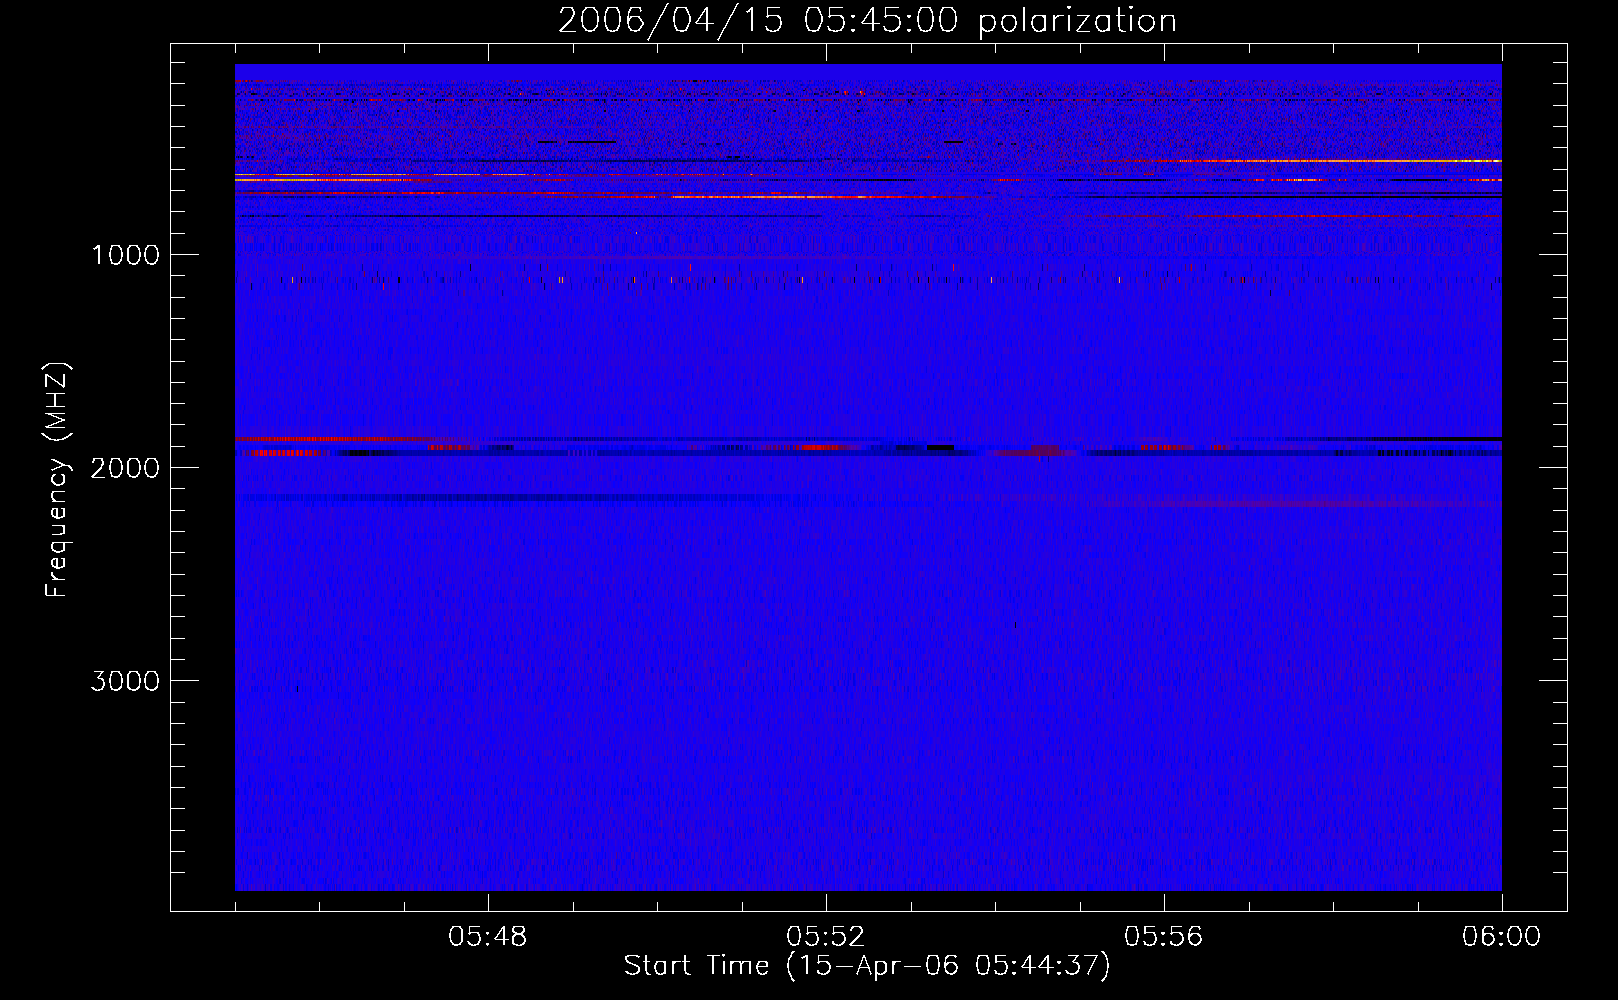This screenshot has width=1618, height=1000.
Task: Click the 3000 frequency tick label
Action: click(x=125, y=681)
